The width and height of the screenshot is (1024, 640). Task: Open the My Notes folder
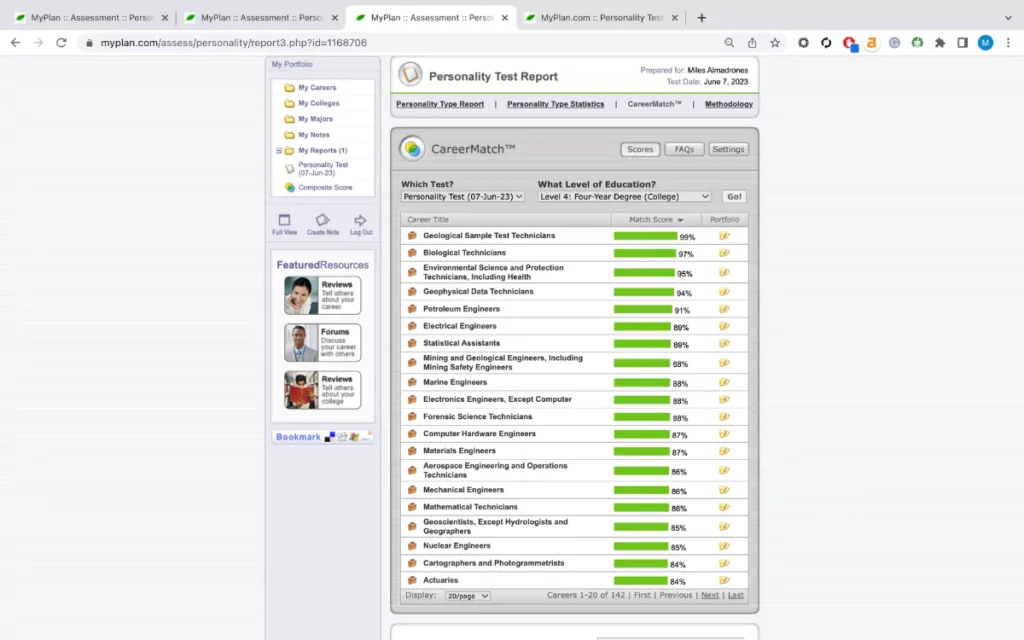click(313, 135)
